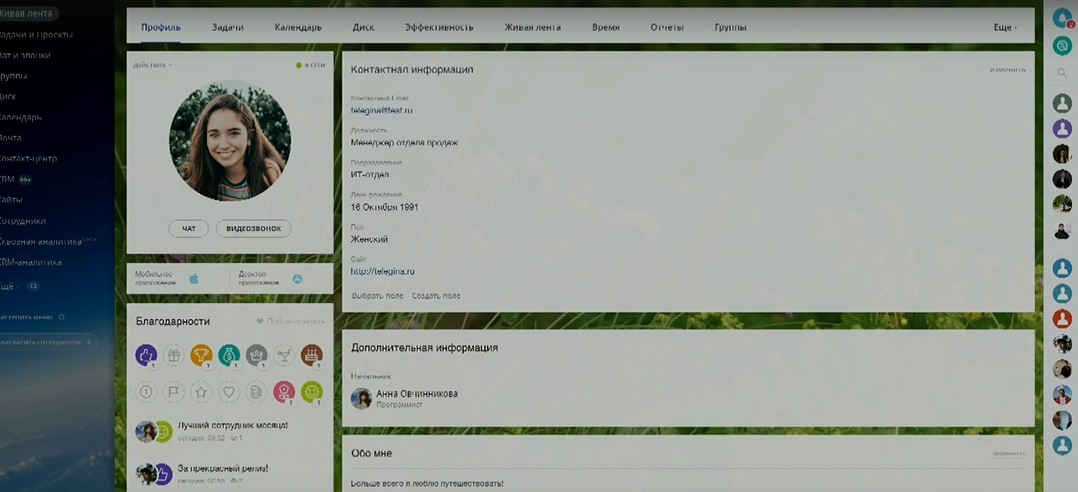The width and height of the screenshot is (1078, 492).
Task: Click изменить in Обо мне section
Action: (x=1009, y=454)
